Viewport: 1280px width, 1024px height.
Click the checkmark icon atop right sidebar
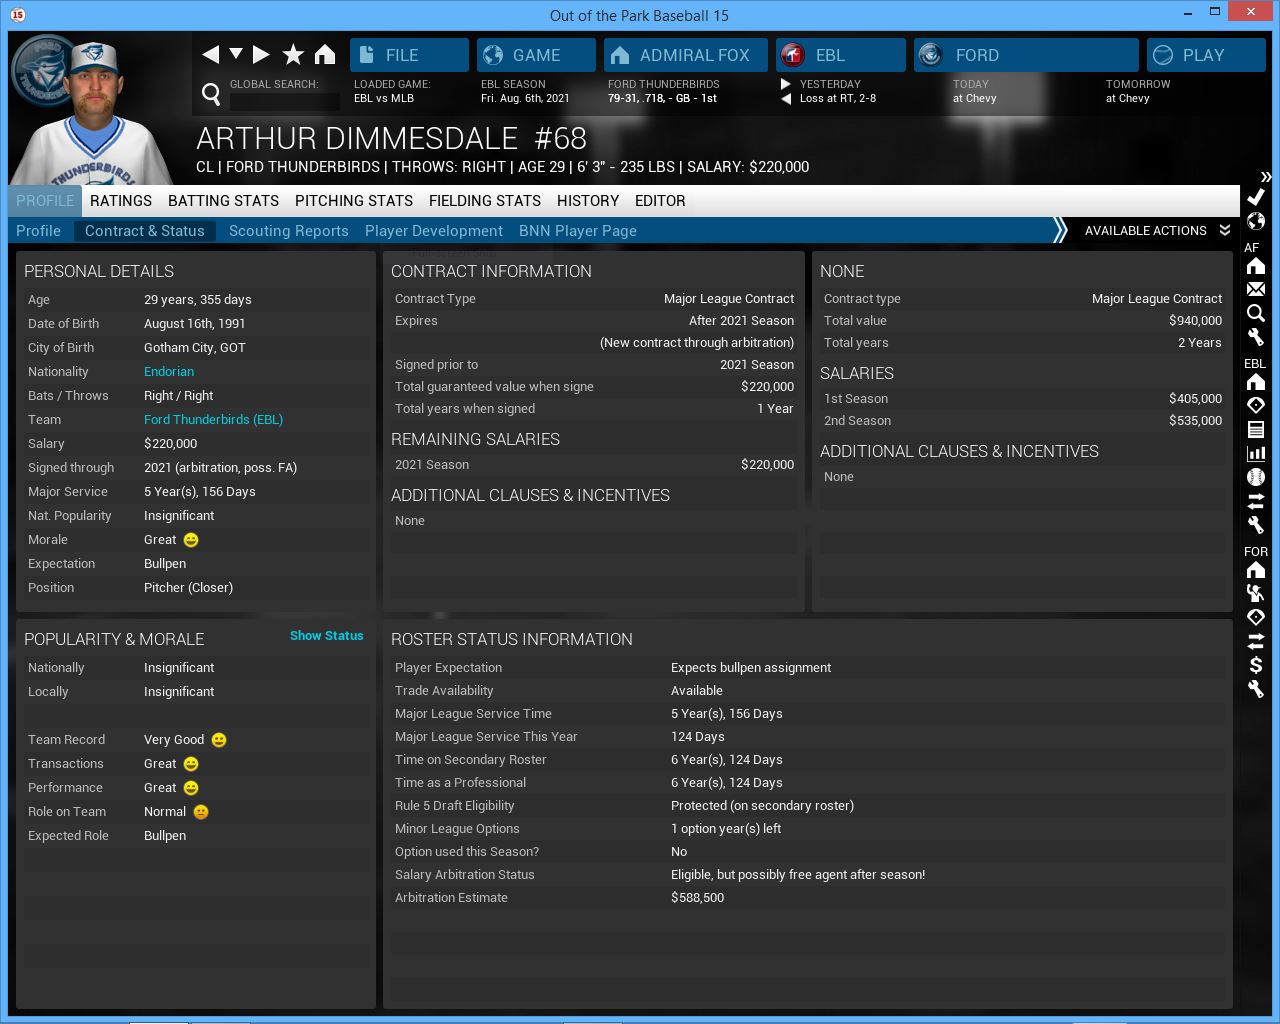click(x=1256, y=197)
